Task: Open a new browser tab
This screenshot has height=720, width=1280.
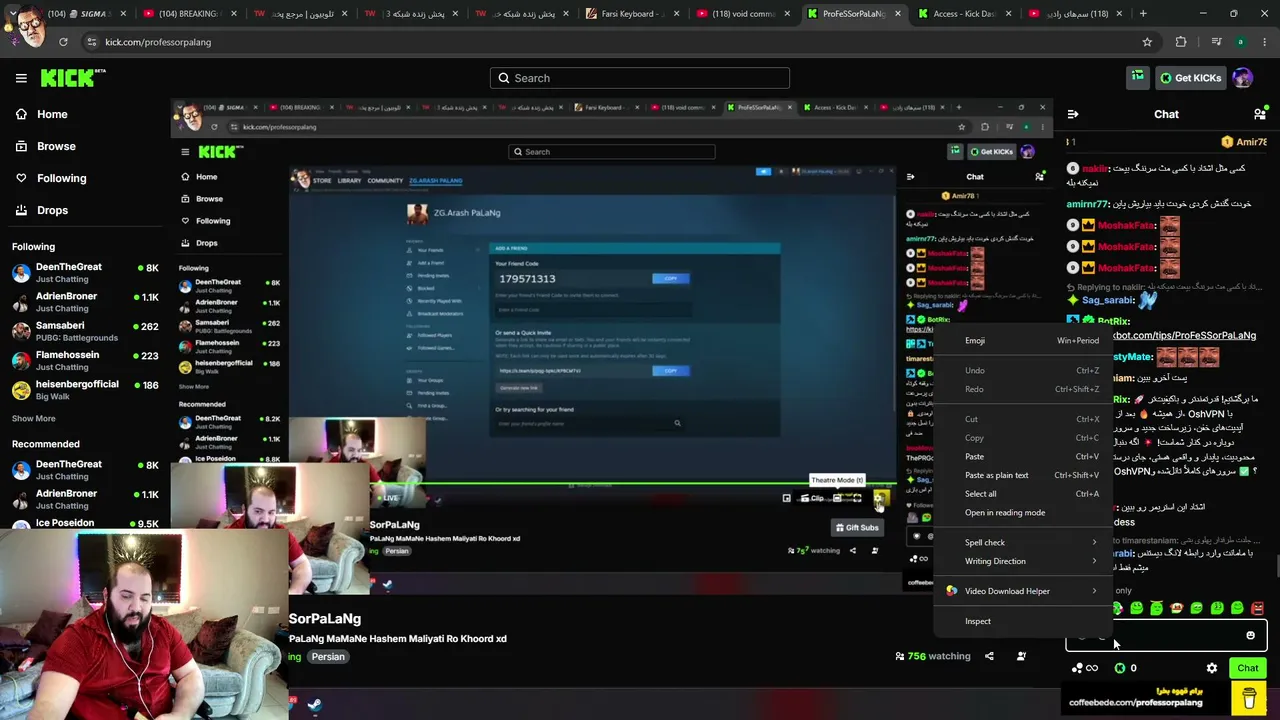Action: click(1143, 14)
